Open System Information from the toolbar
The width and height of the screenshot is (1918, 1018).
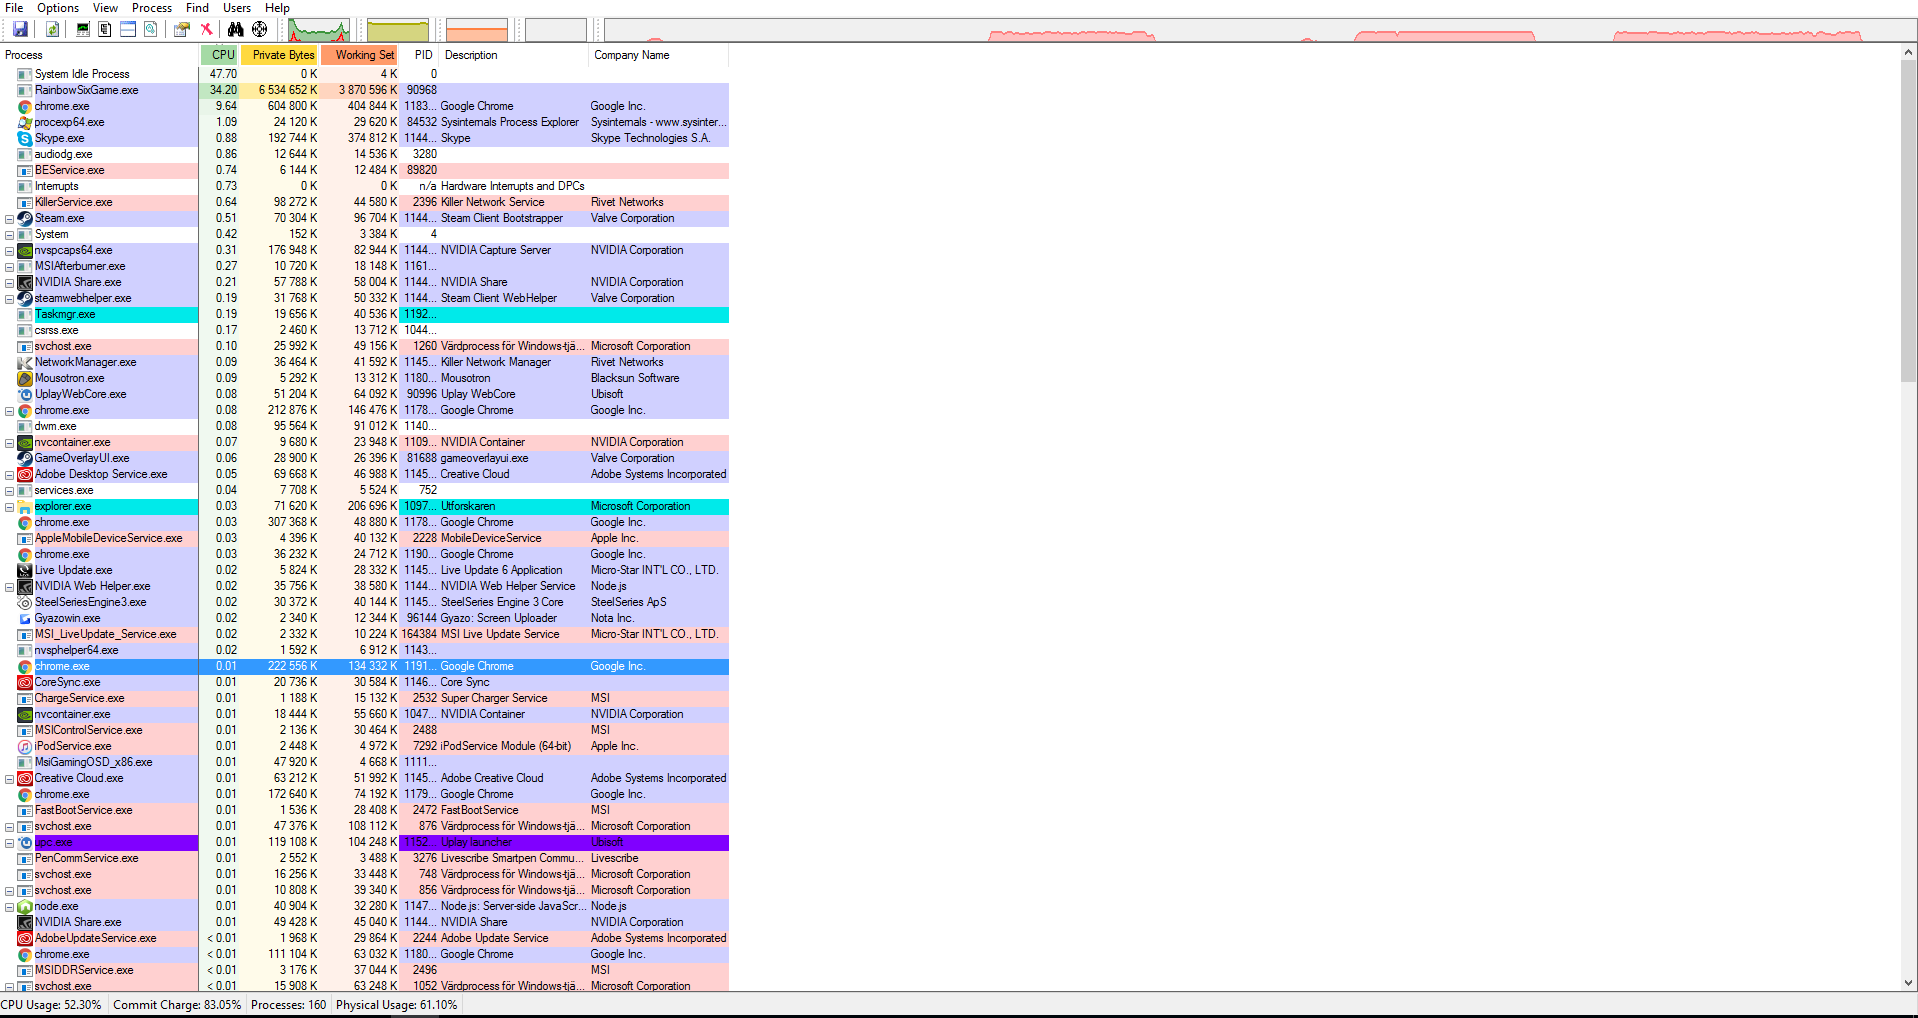click(x=83, y=29)
